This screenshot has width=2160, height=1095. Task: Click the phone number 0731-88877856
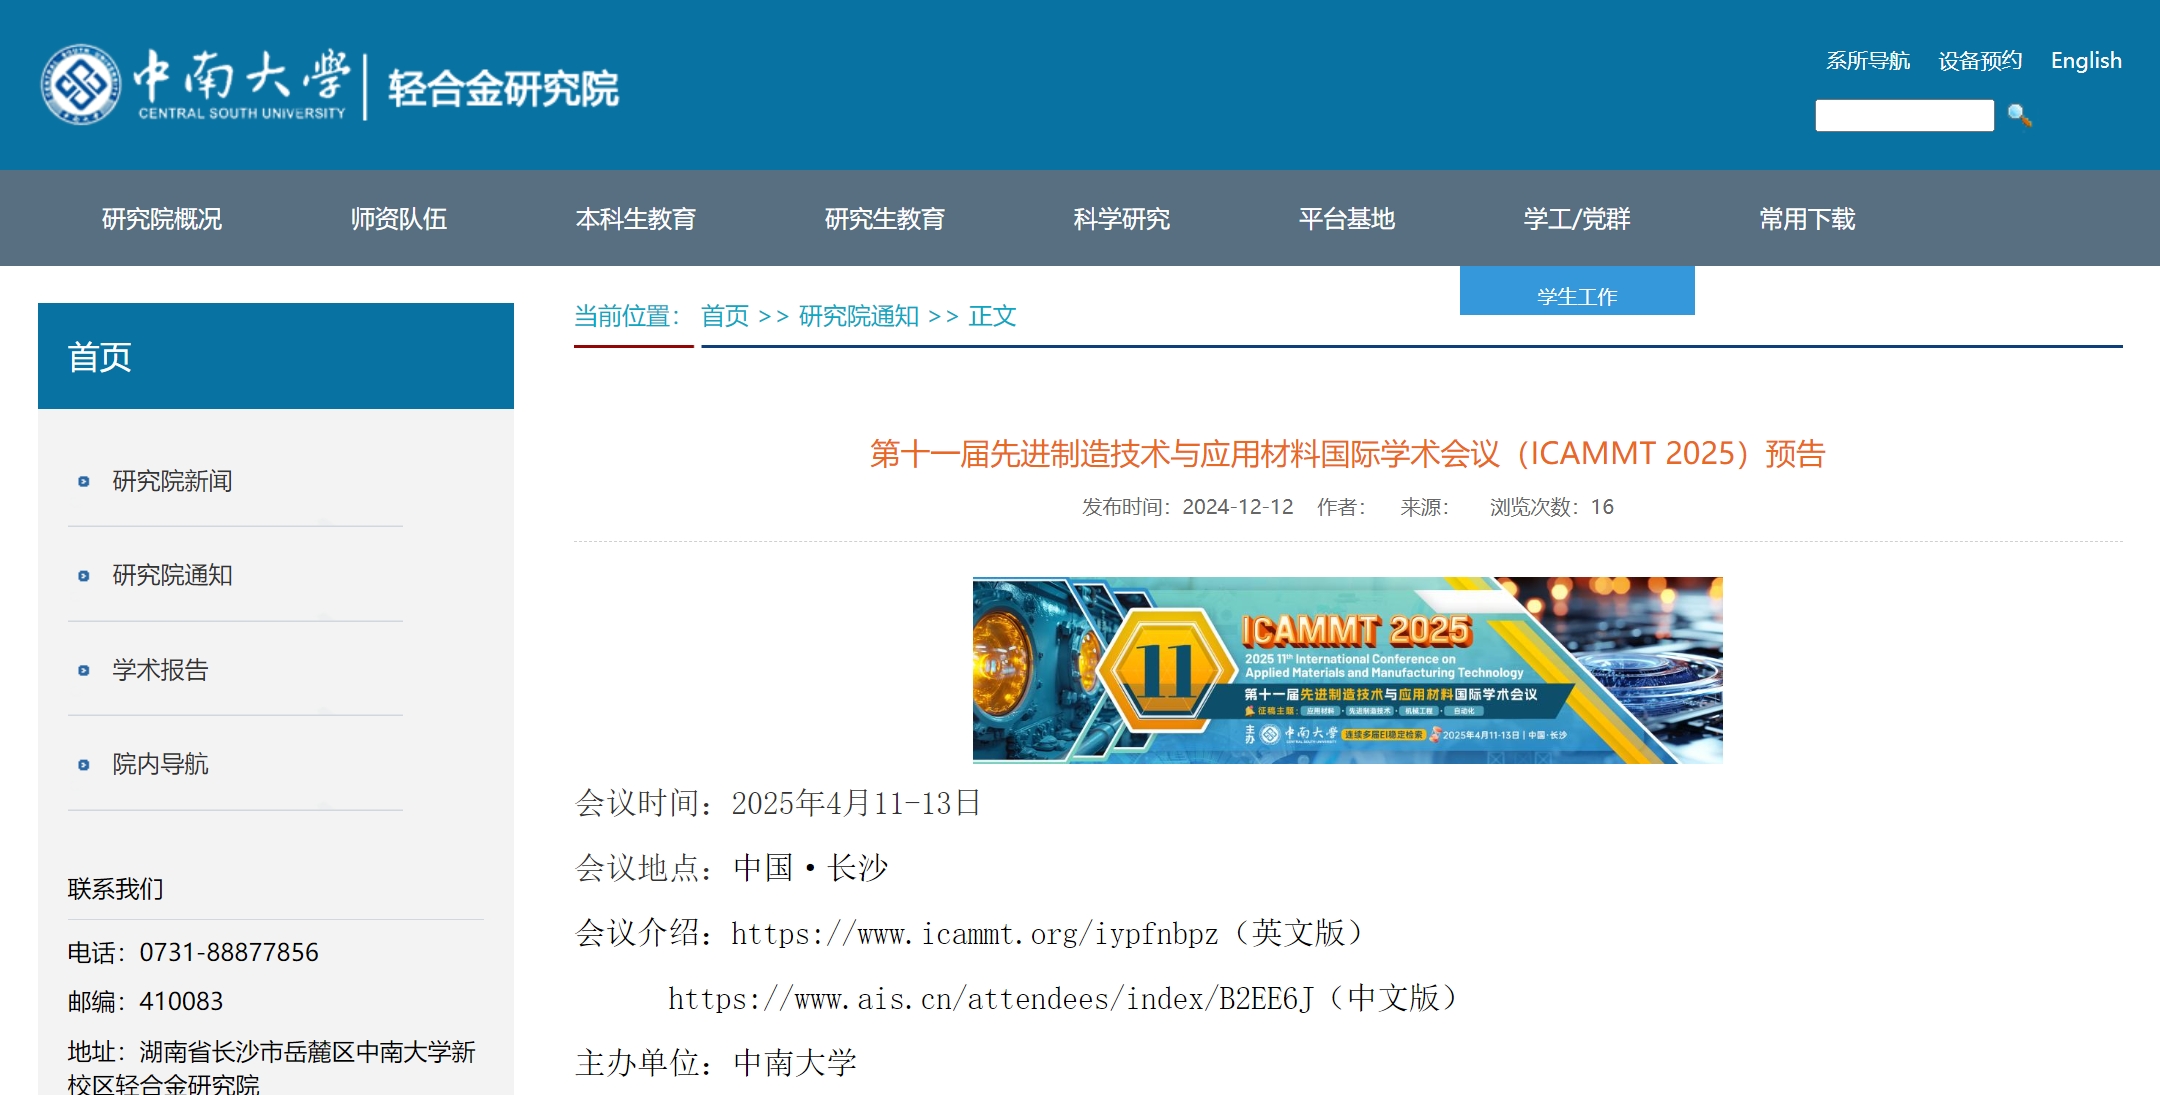[x=229, y=952]
